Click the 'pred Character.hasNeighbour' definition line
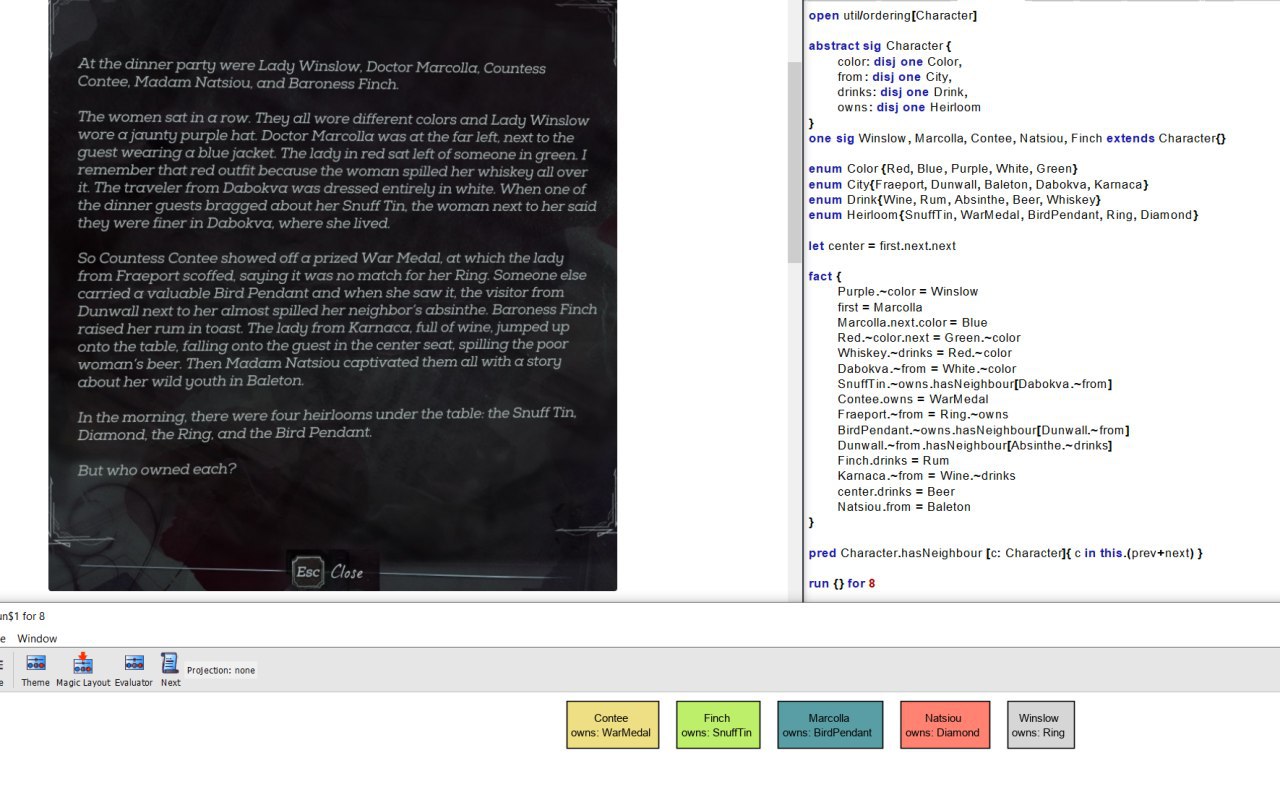The image size is (1280, 792). 1005,553
